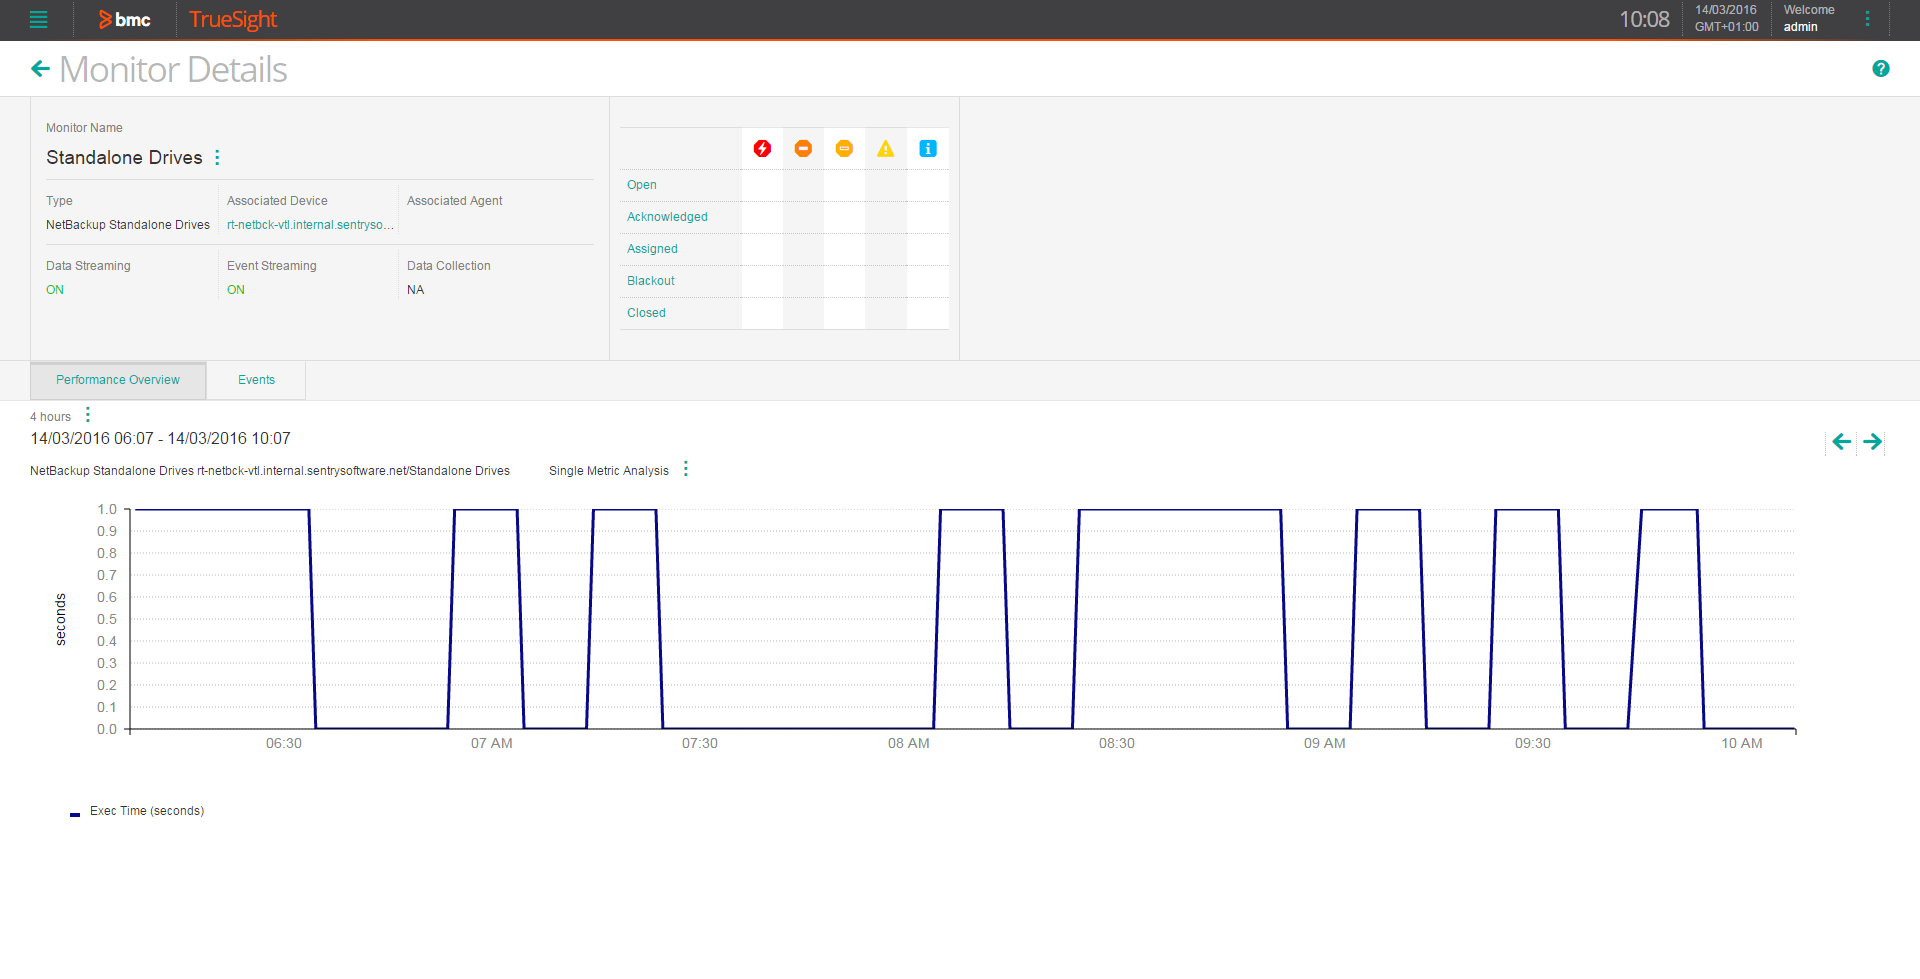Click the 08 AM label on the chart axis
Screen dimensions: 1920x979
pos(909,743)
